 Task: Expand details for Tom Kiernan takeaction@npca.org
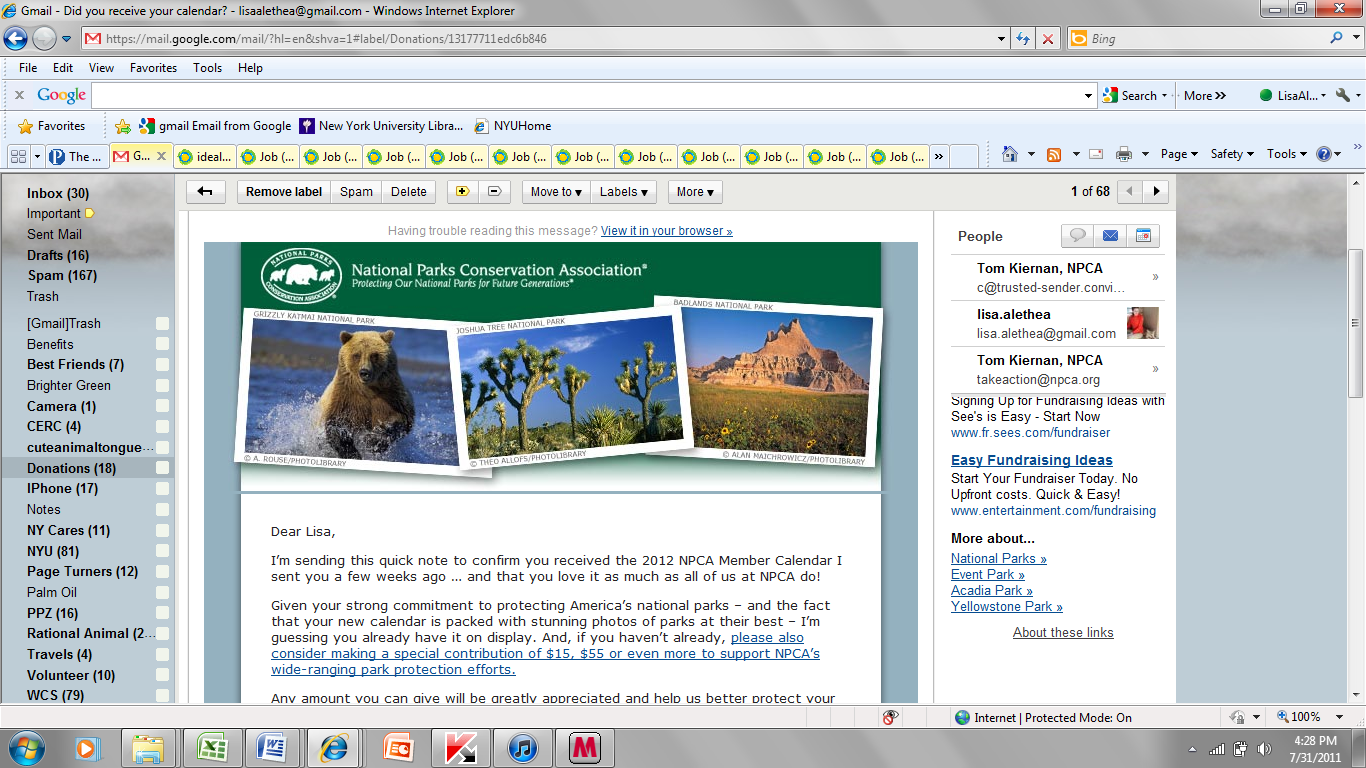point(1156,369)
